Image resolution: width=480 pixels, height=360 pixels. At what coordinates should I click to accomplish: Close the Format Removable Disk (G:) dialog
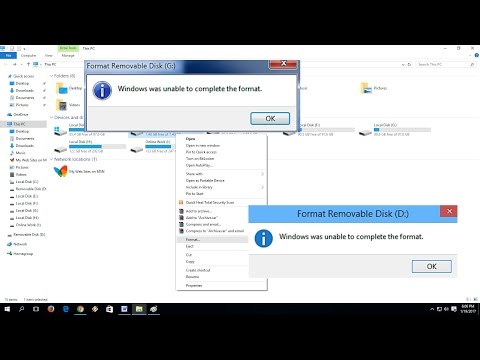(x=283, y=63)
